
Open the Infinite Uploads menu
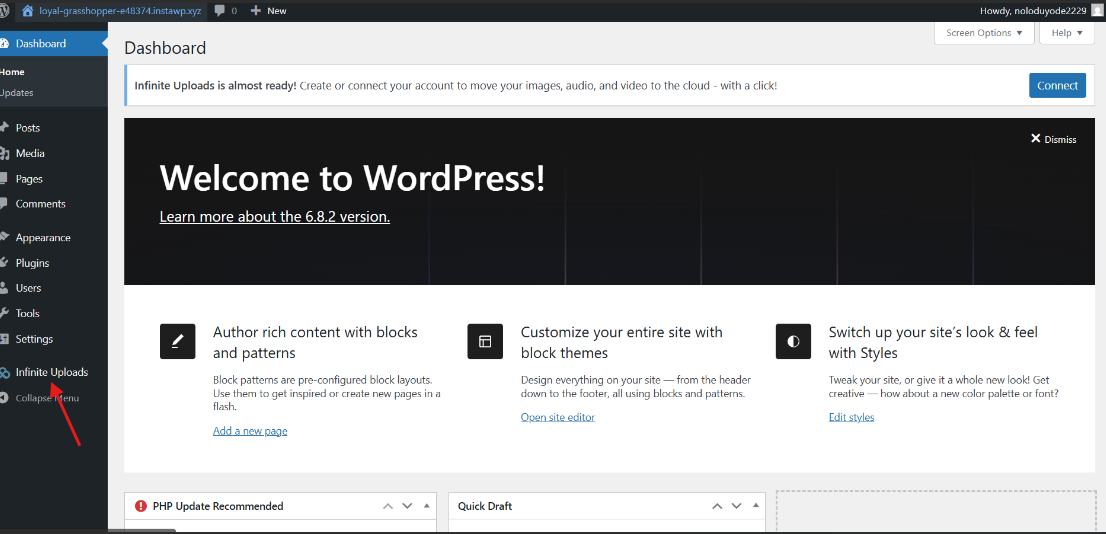tap(54, 372)
